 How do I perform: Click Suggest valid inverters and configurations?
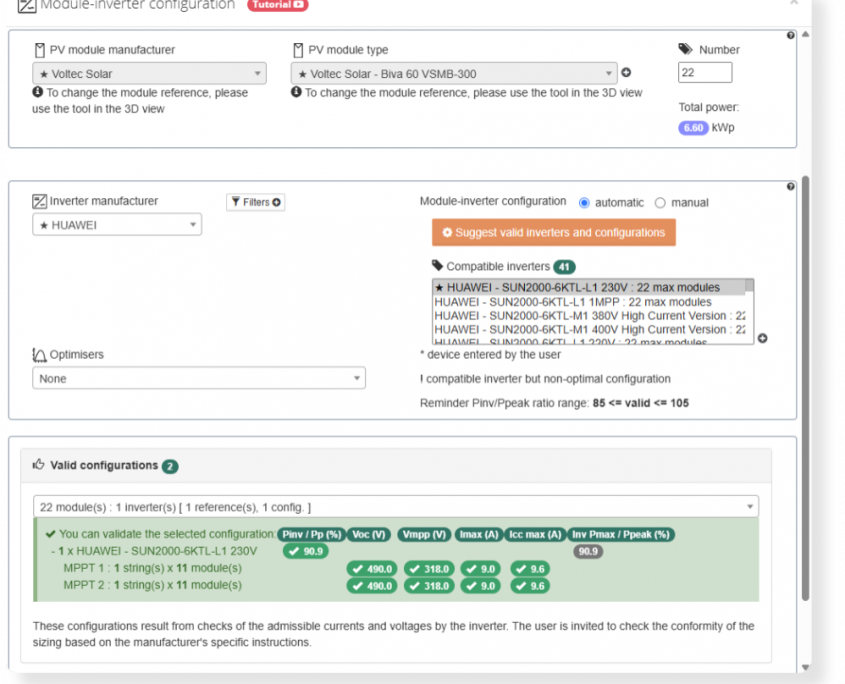pos(553,232)
